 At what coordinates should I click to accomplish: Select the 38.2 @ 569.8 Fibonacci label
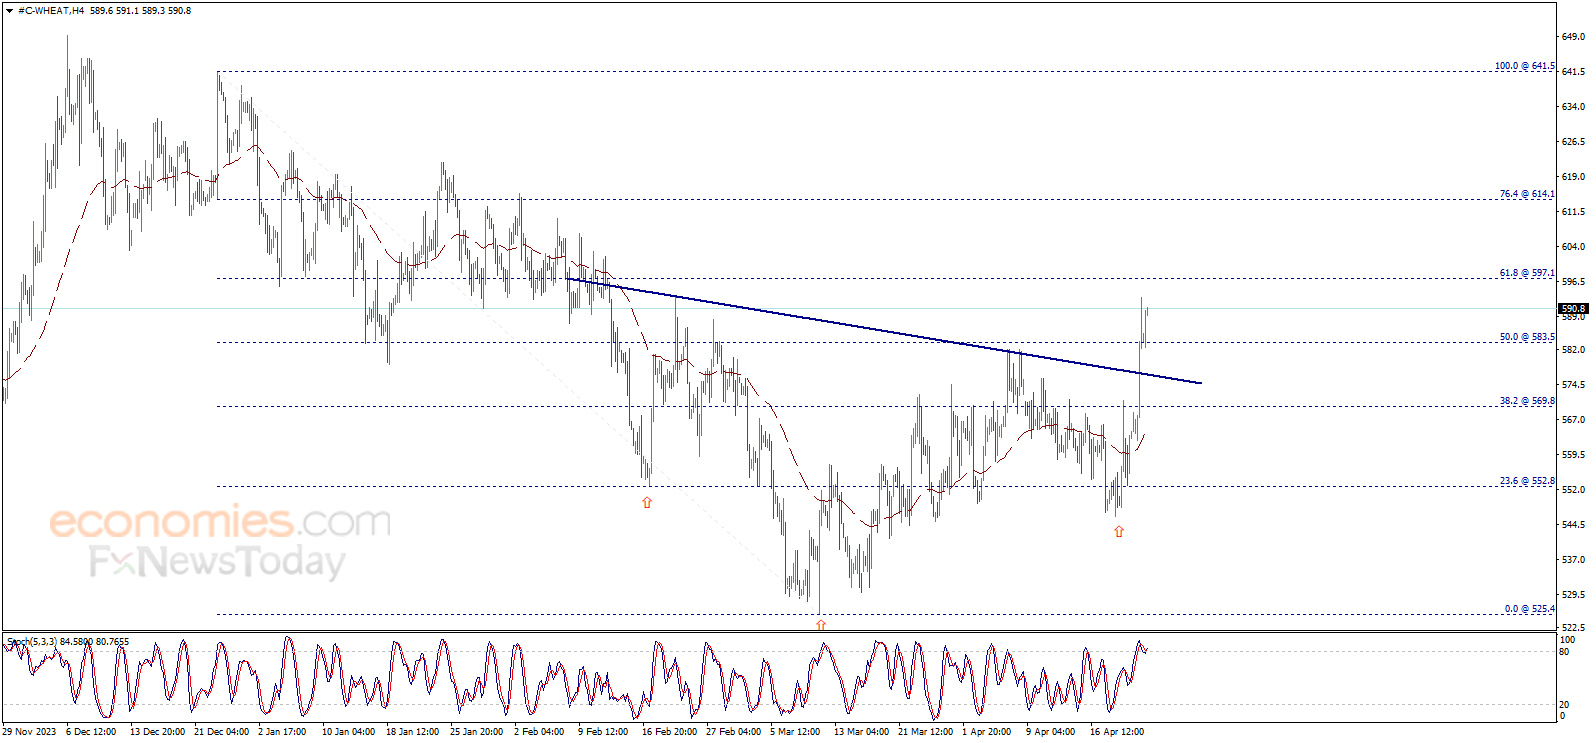1527,401
